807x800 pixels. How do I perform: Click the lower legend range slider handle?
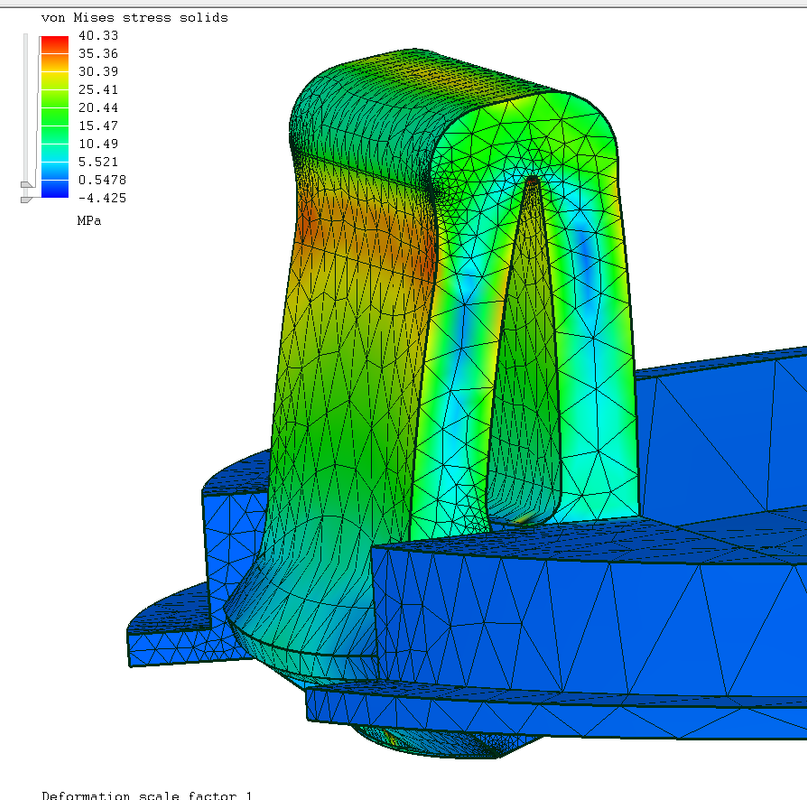point(27,200)
